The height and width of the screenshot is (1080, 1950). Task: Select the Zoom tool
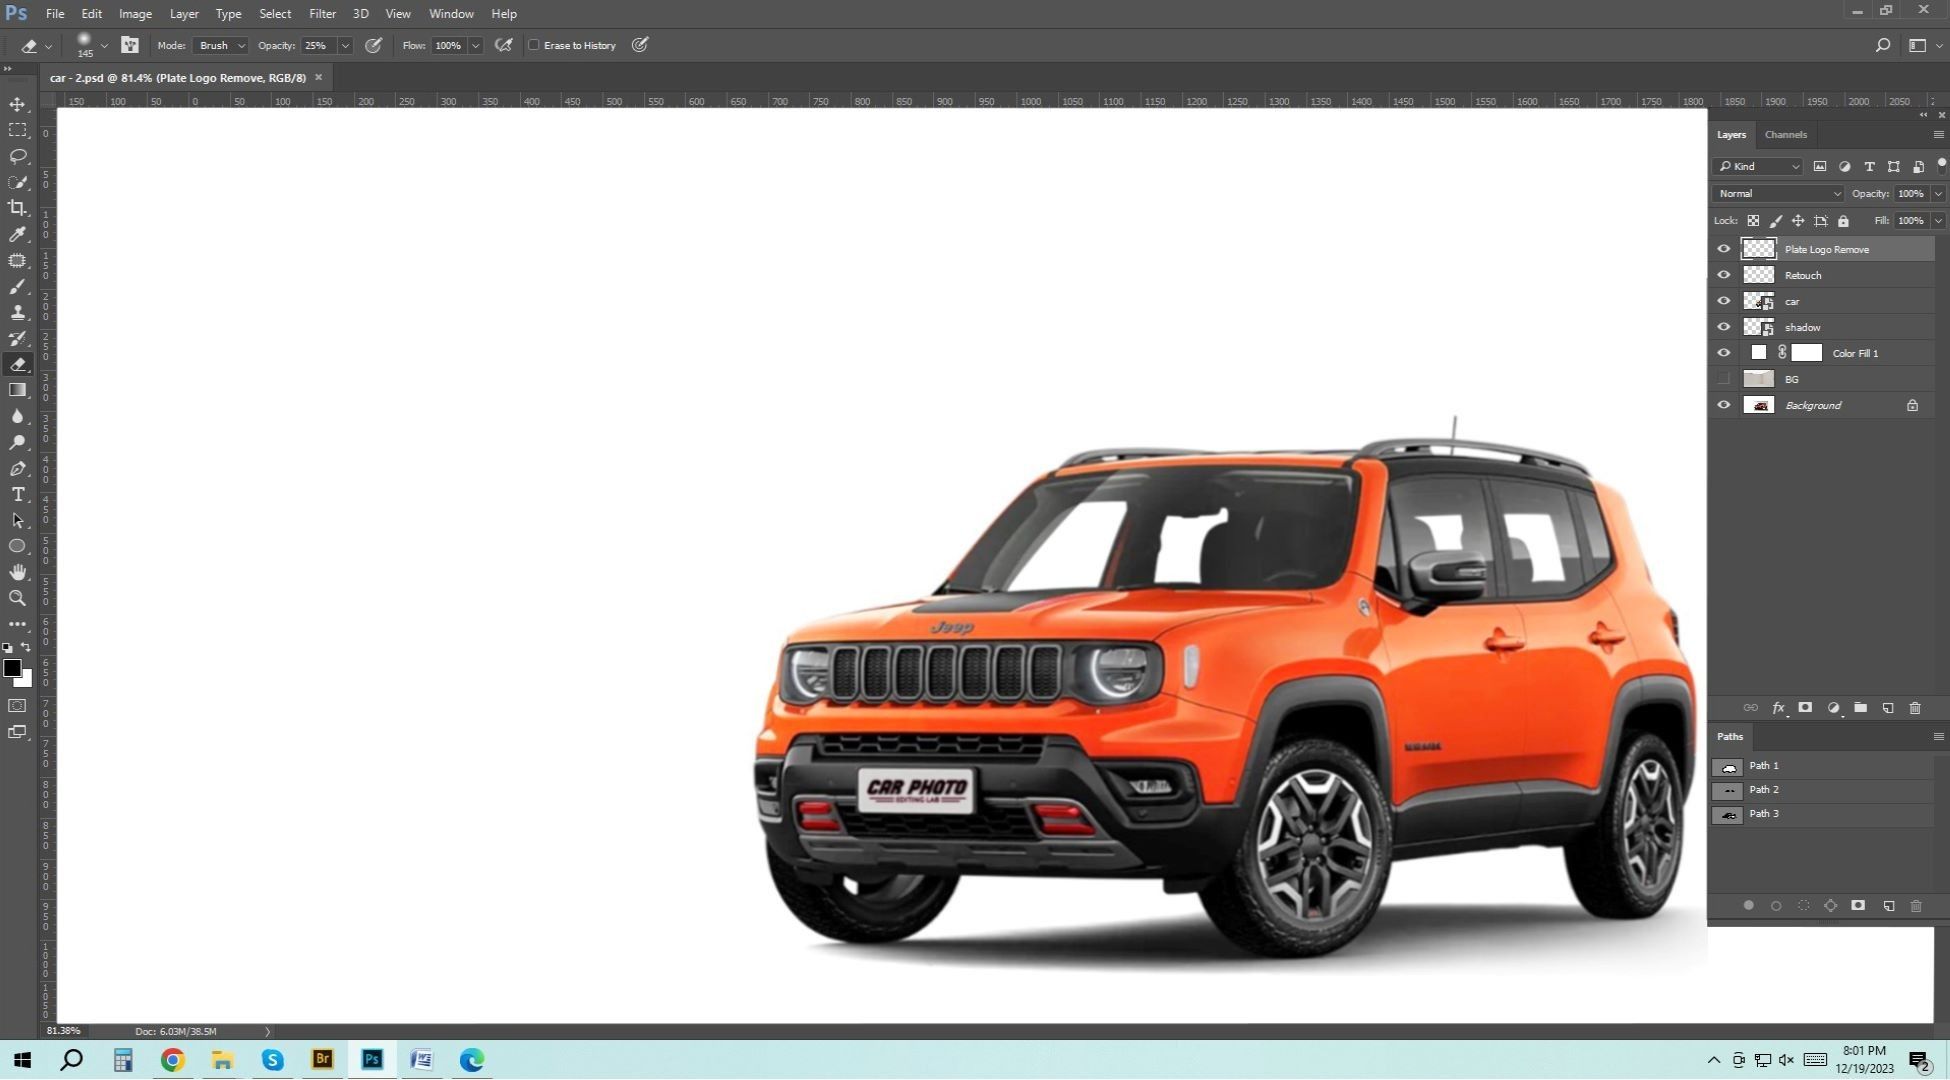pyautogui.click(x=17, y=598)
